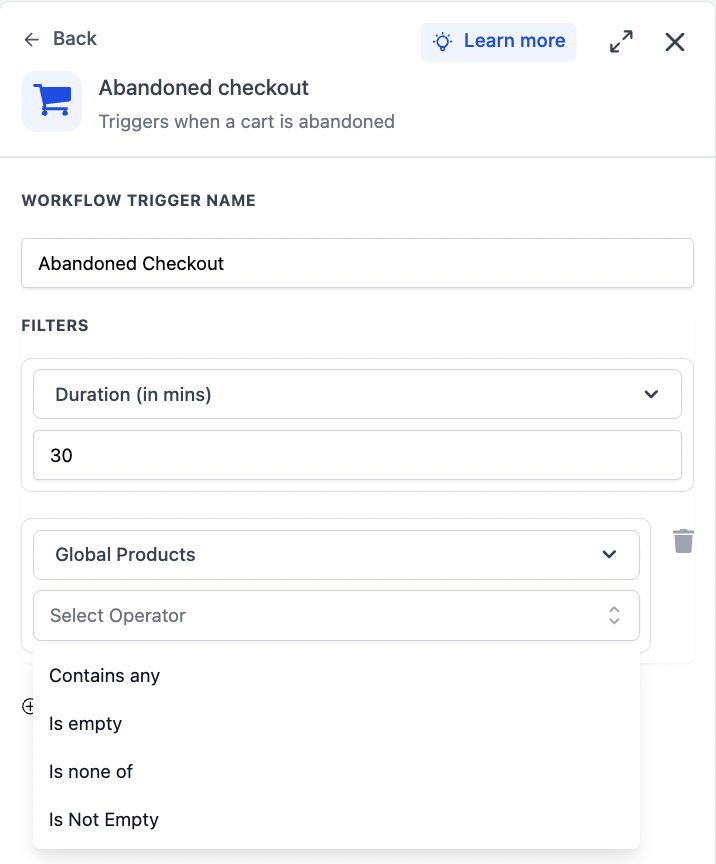Open the Duration (in mins) dropdown
Viewport: 716px width, 864px height.
point(357,394)
